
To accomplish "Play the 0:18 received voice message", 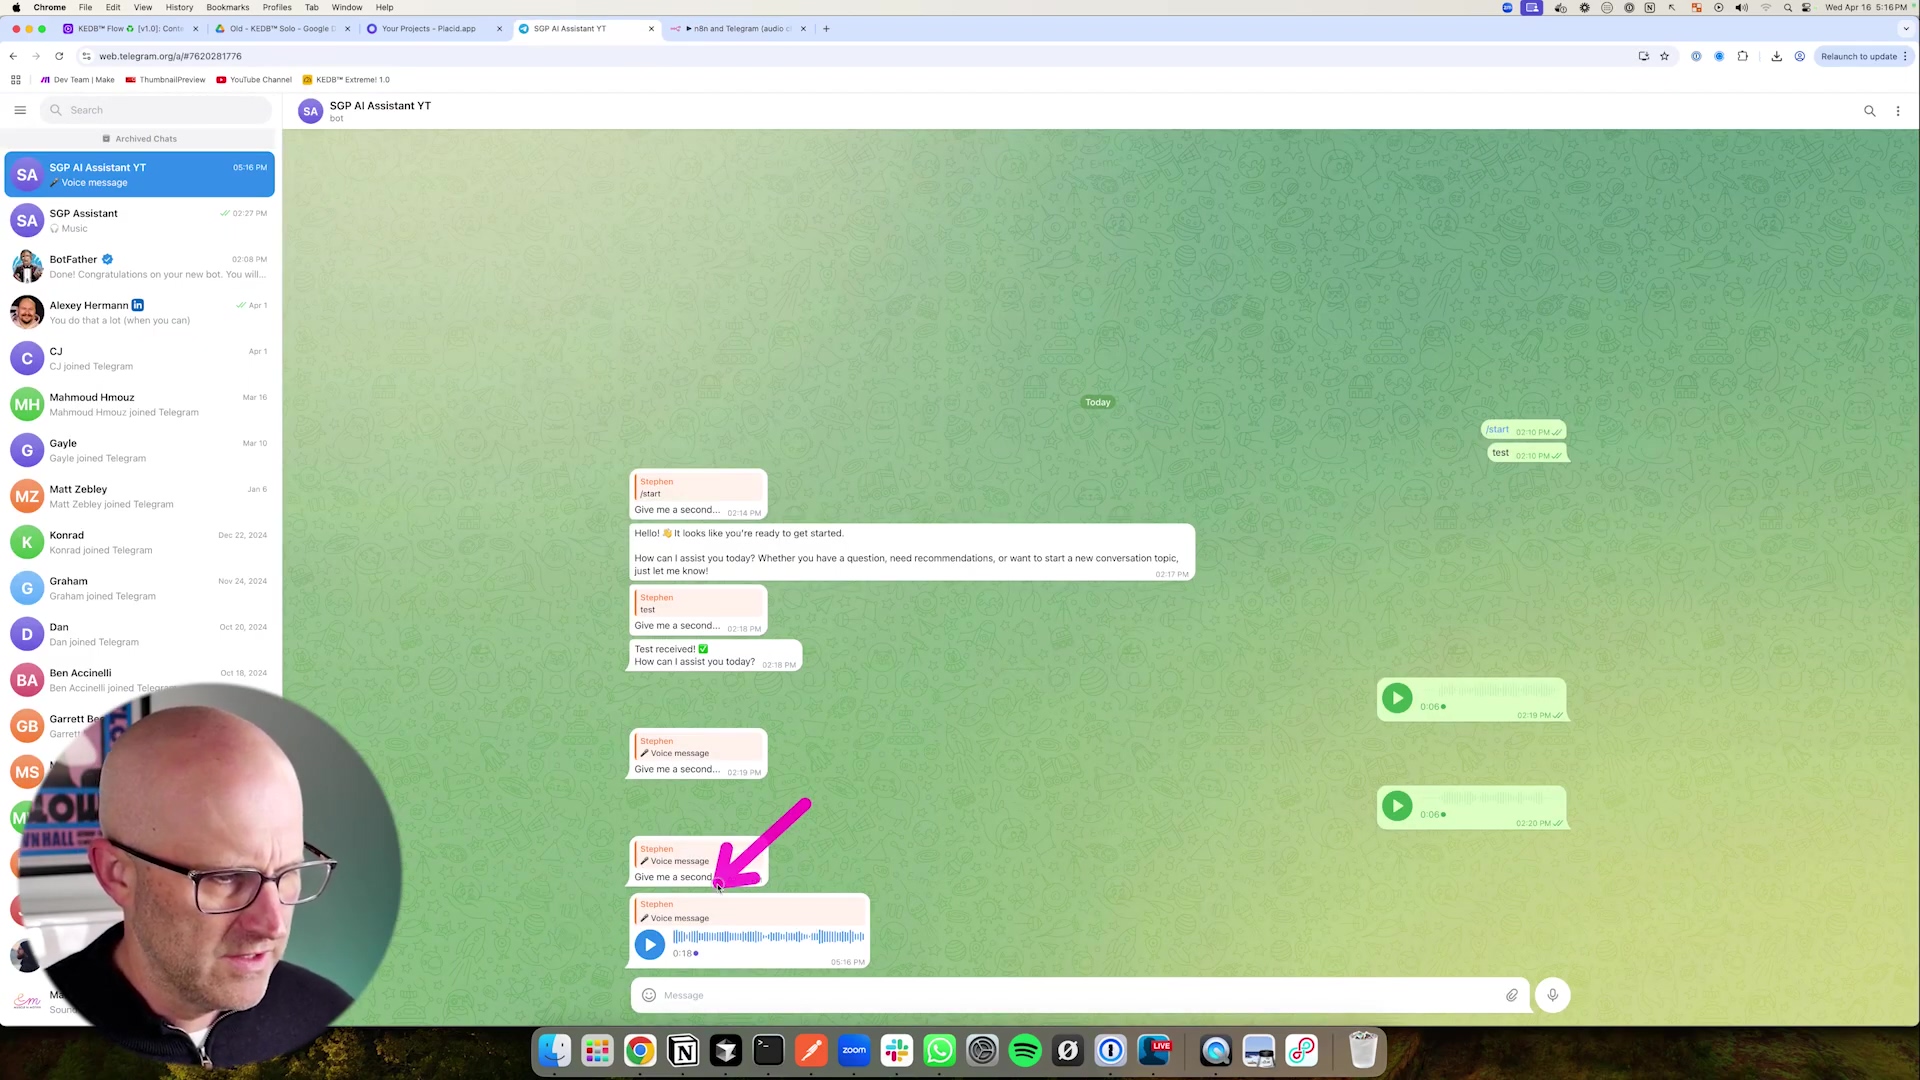I will click(649, 944).
